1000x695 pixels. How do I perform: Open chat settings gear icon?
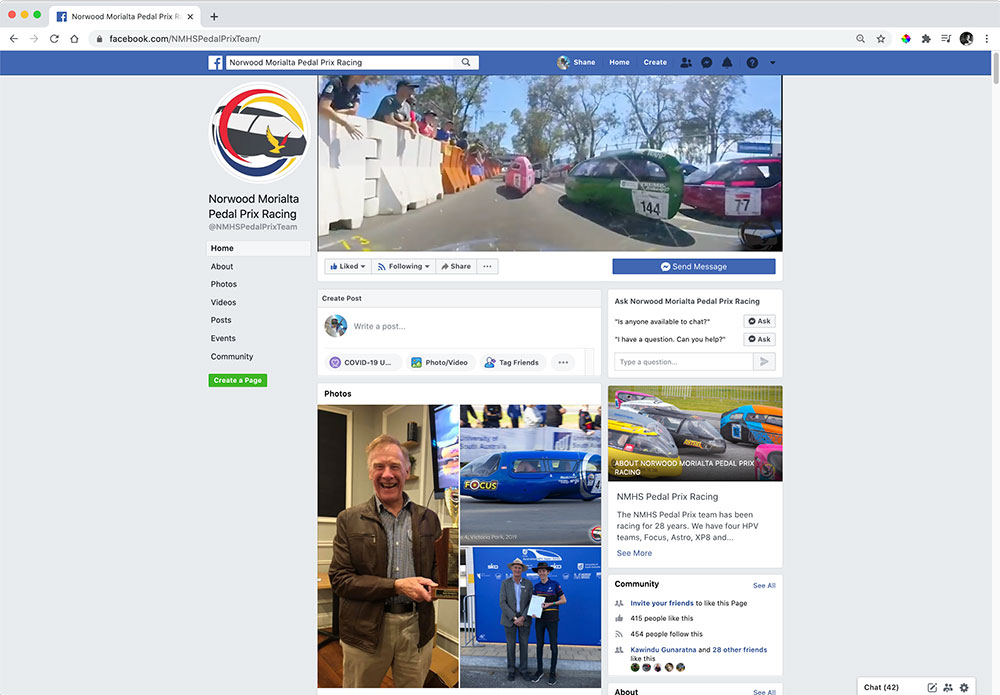click(964, 687)
